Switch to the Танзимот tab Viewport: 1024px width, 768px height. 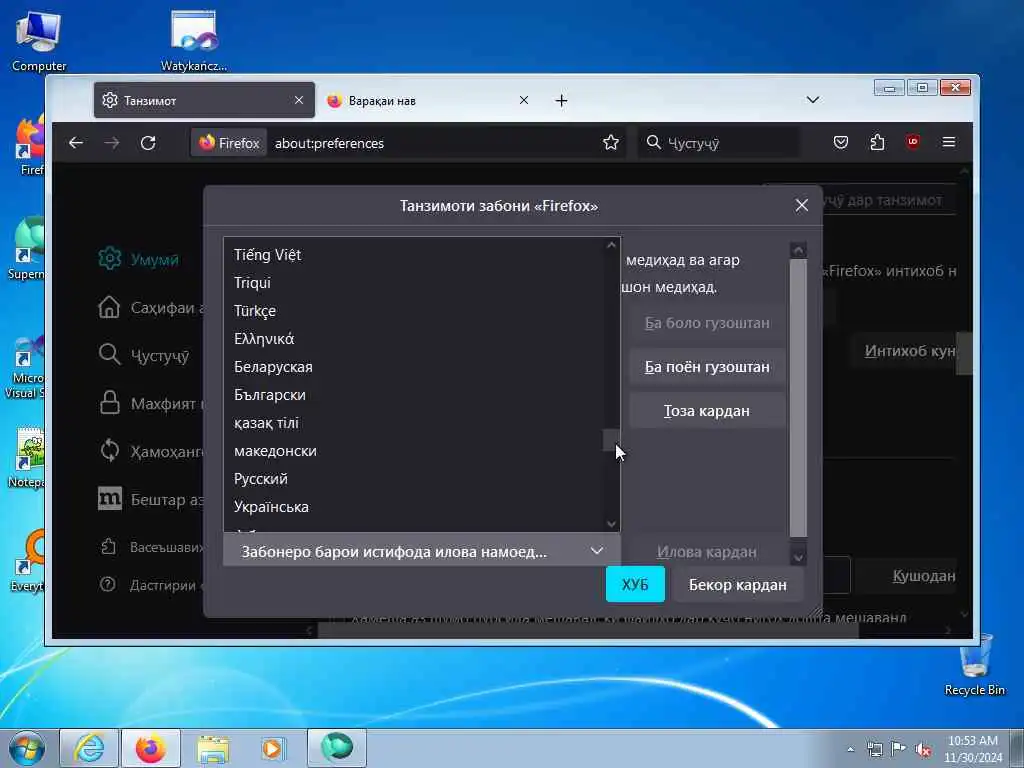point(204,100)
